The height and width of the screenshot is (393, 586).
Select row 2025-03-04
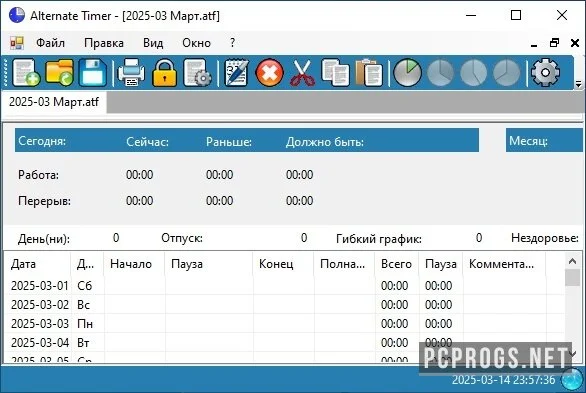click(x=284, y=343)
